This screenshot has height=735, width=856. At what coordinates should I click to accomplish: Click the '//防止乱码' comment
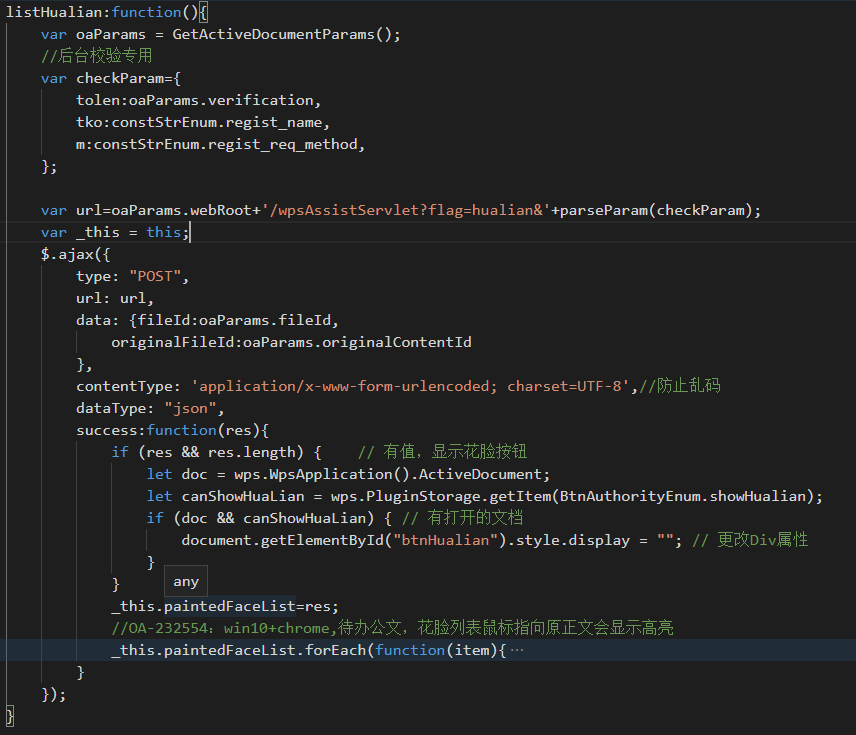[x=680, y=386]
